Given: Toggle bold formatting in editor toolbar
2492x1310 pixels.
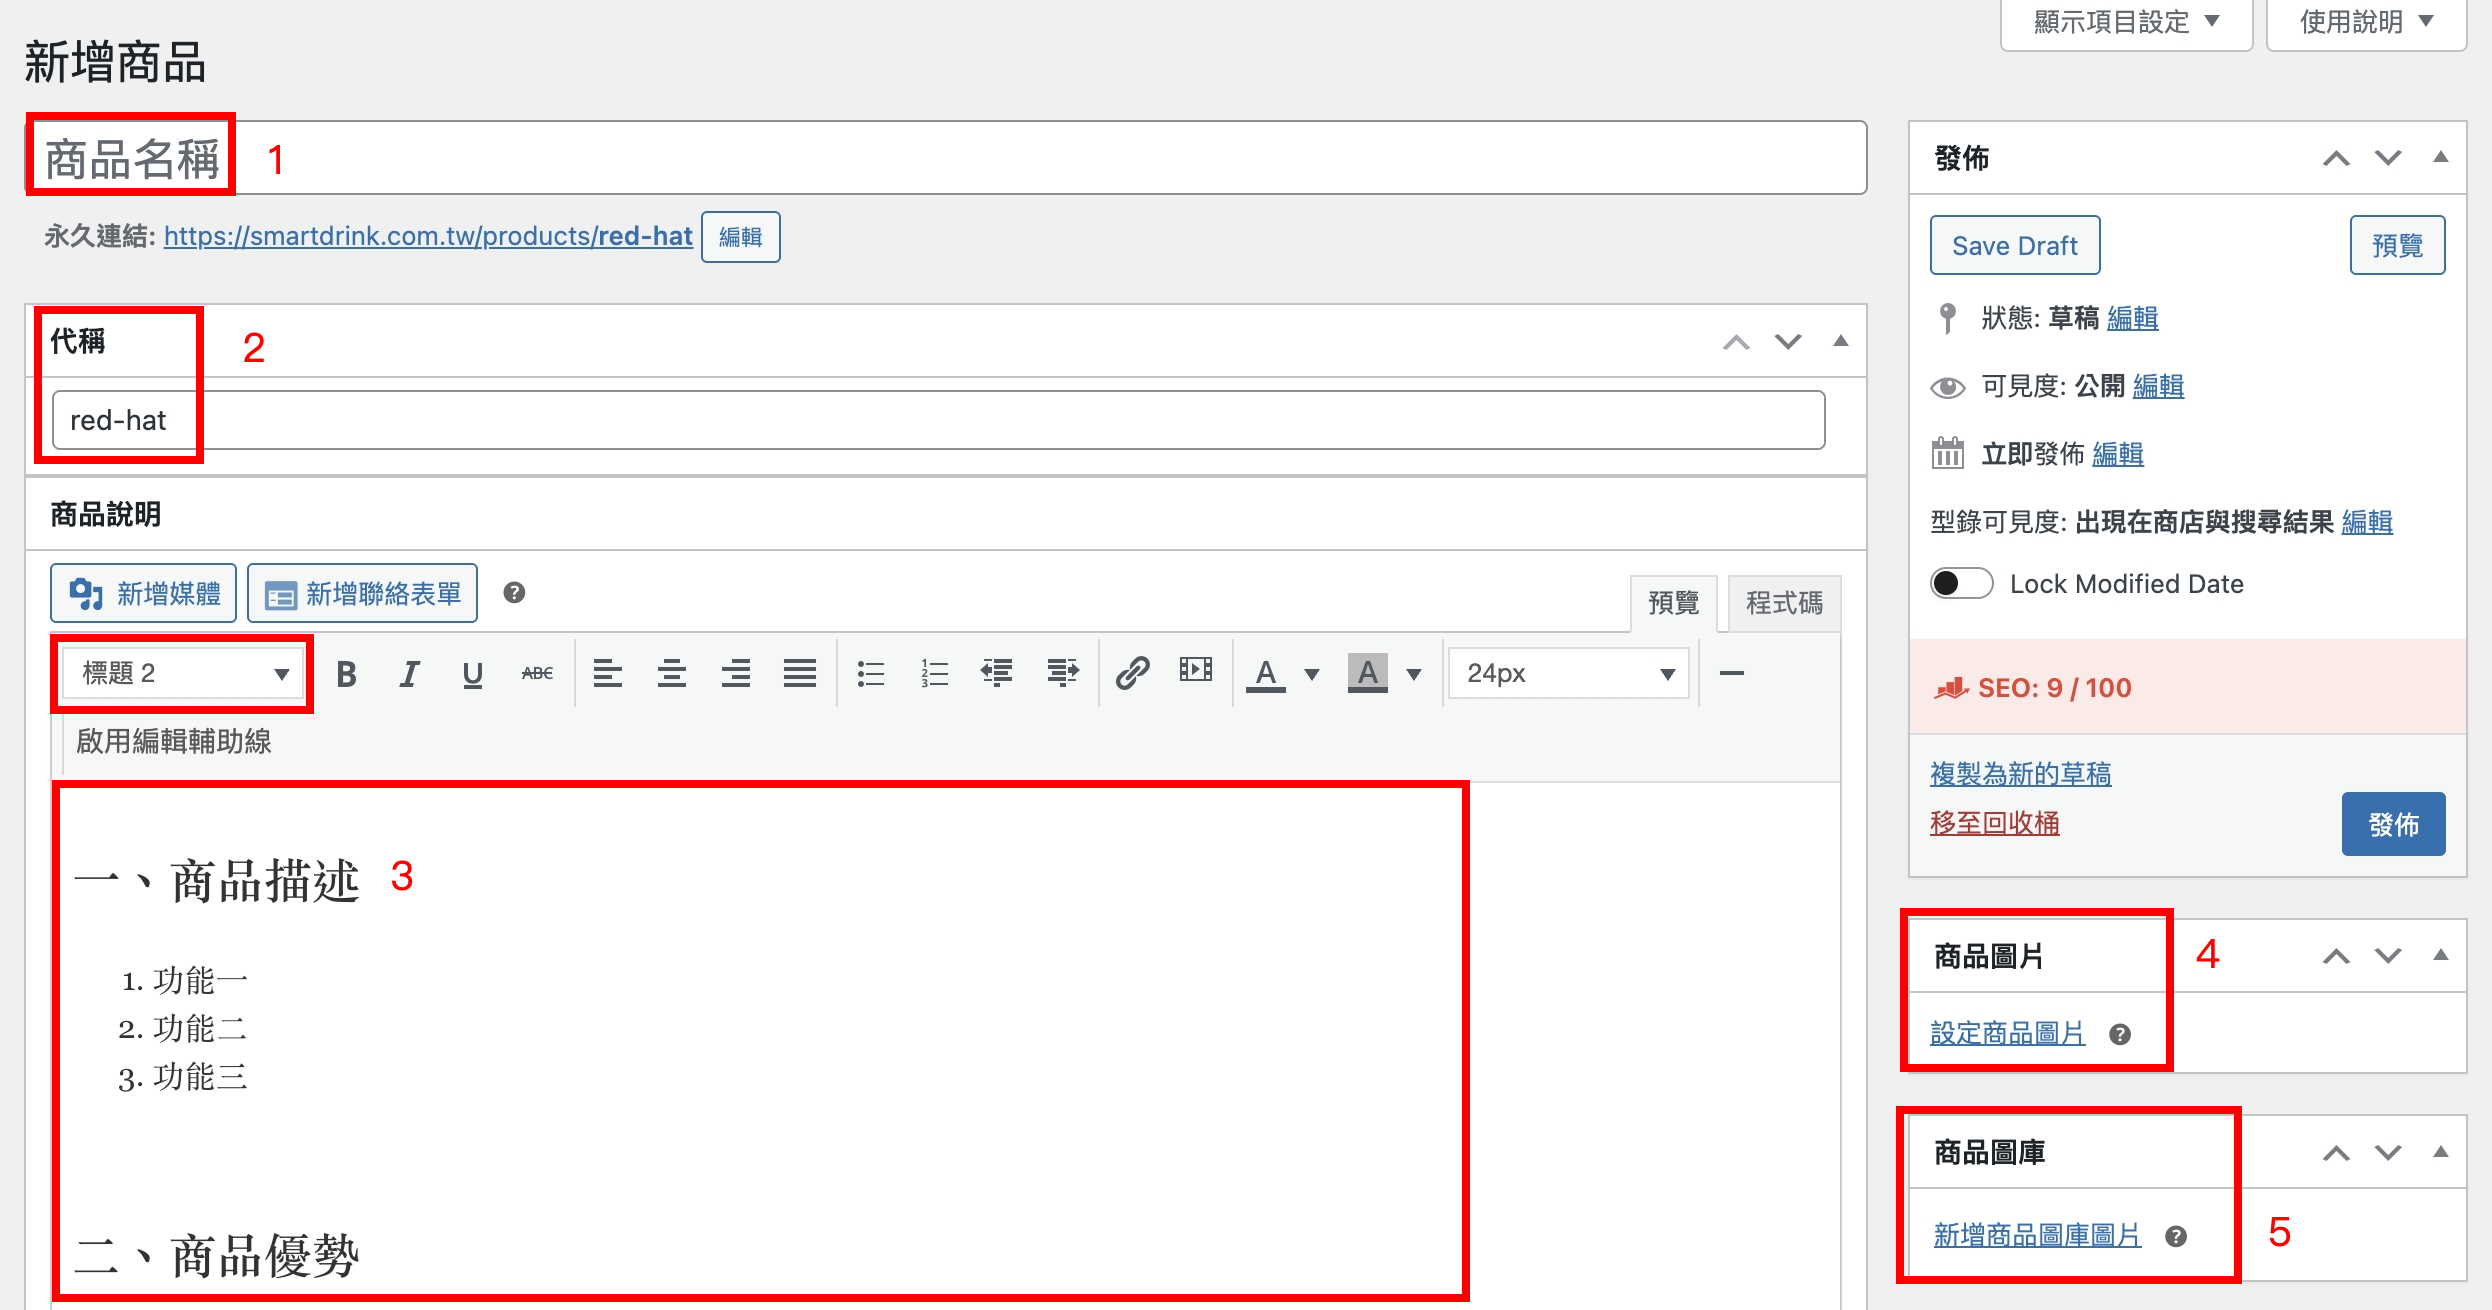Looking at the screenshot, I should (x=346, y=674).
